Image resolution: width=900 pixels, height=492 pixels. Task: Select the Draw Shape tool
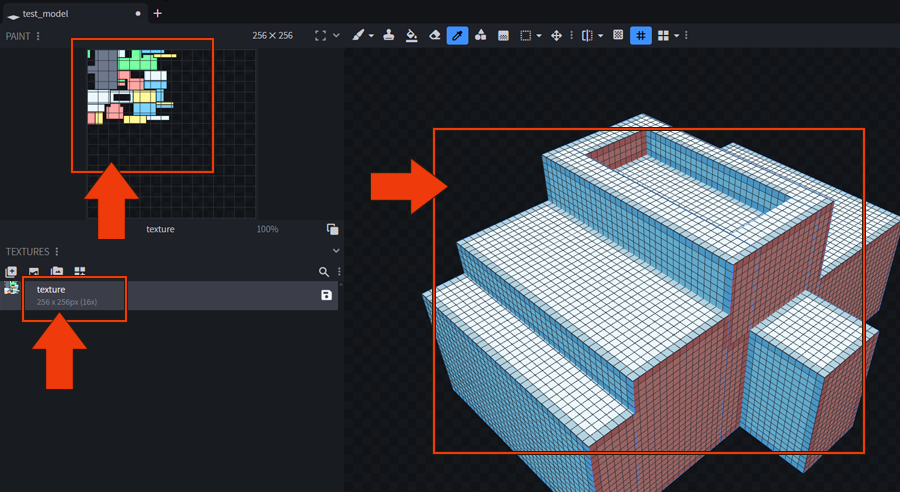click(x=480, y=35)
